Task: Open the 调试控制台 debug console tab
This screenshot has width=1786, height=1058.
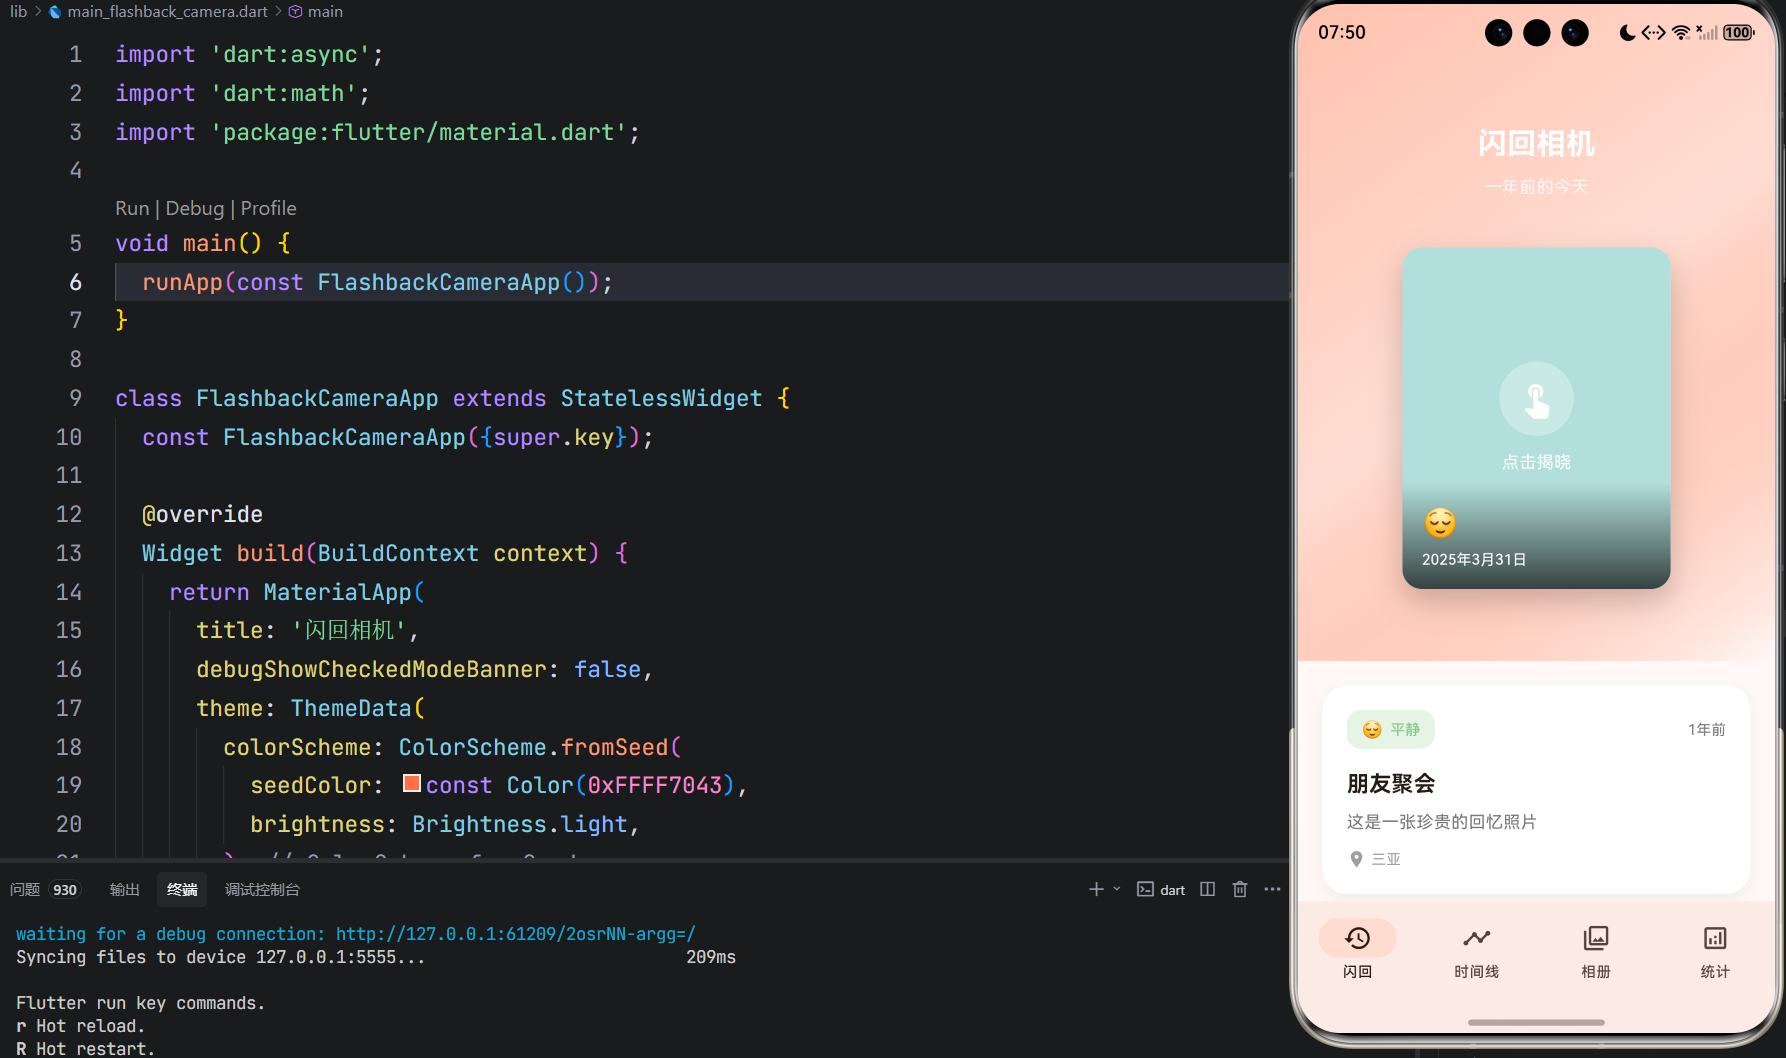Action: tap(262, 889)
